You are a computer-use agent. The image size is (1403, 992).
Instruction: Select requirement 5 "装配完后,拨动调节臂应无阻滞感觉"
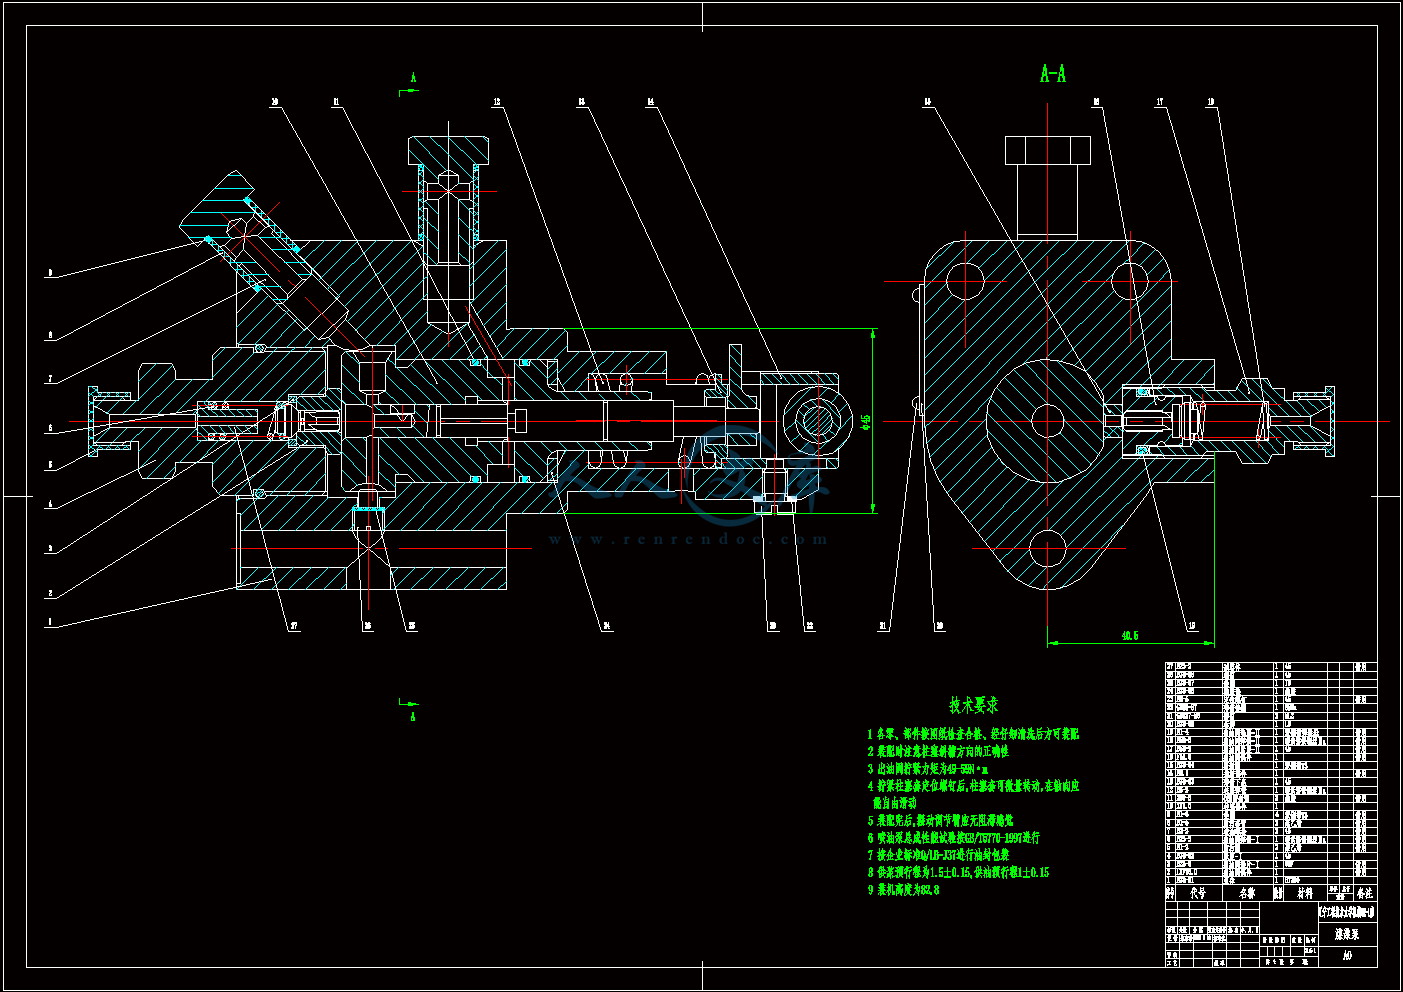click(x=940, y=820)
